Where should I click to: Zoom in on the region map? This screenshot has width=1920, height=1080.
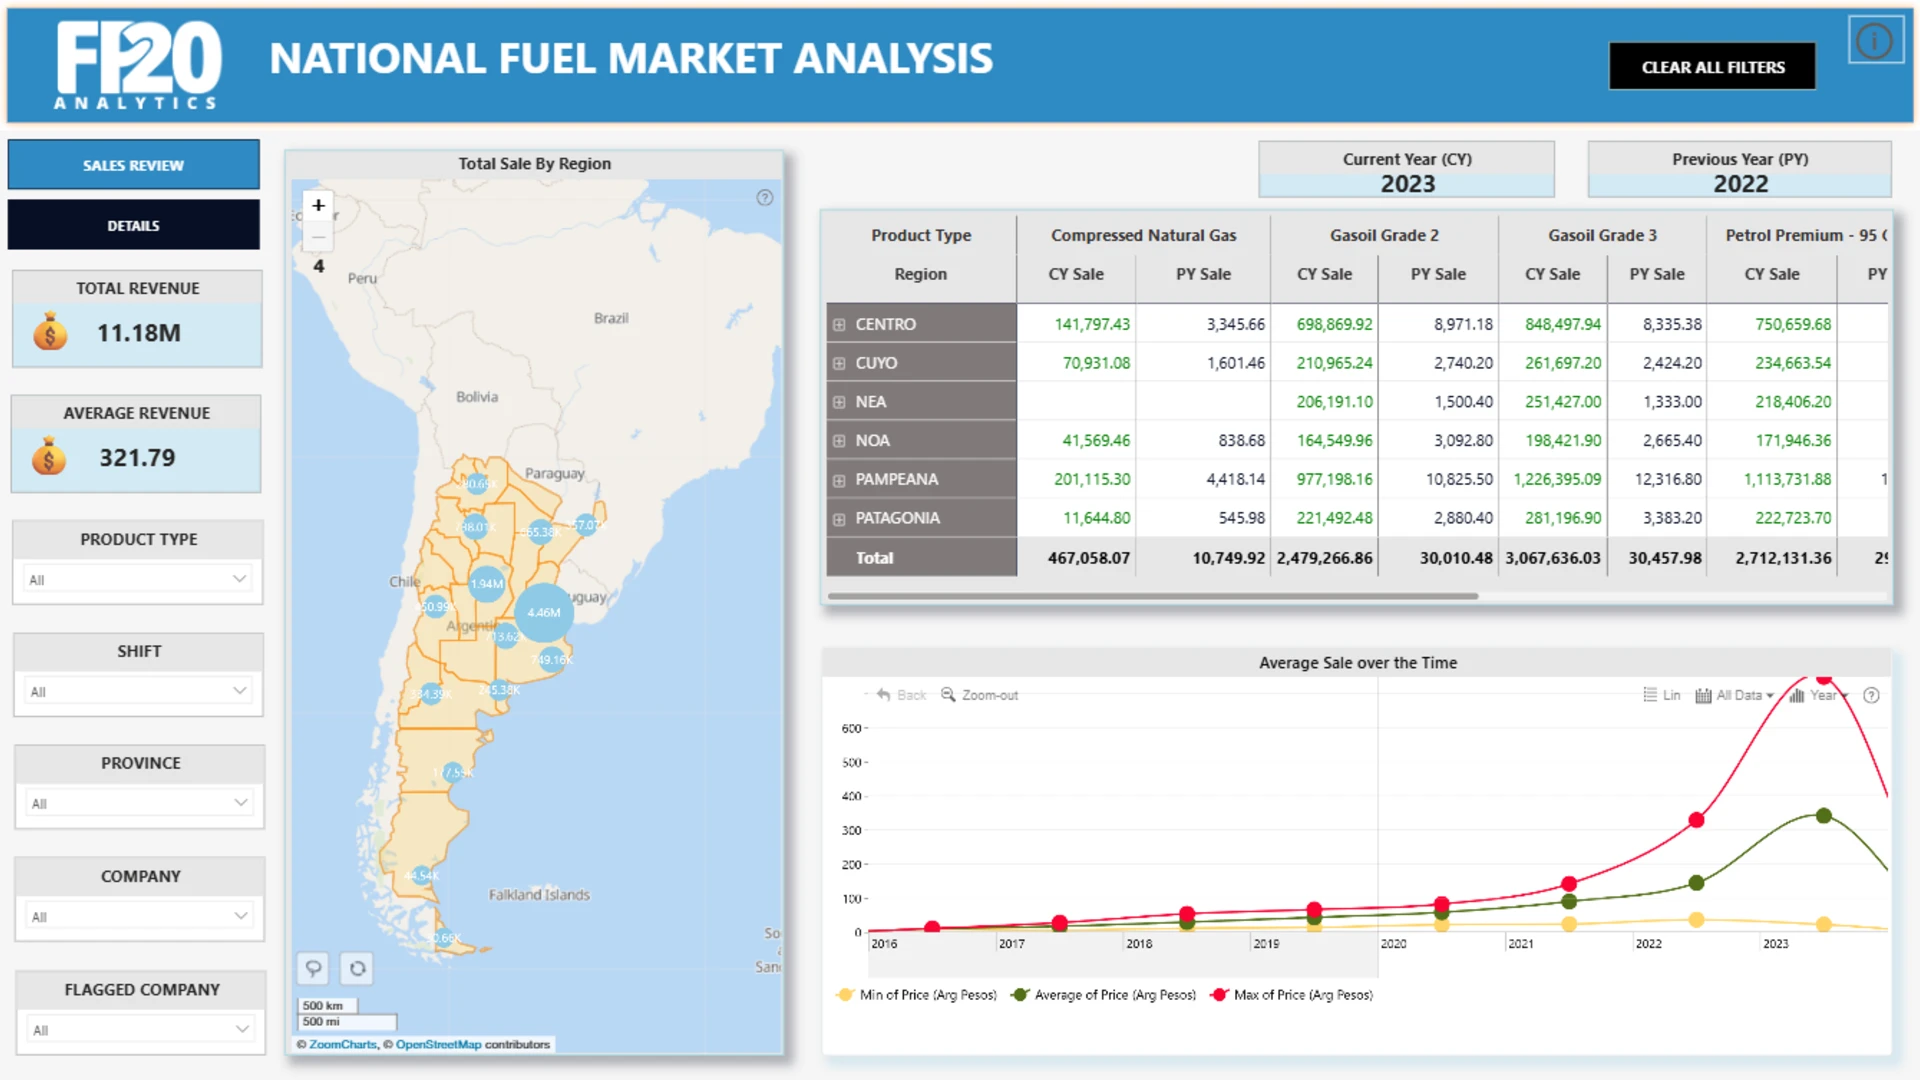318,205
